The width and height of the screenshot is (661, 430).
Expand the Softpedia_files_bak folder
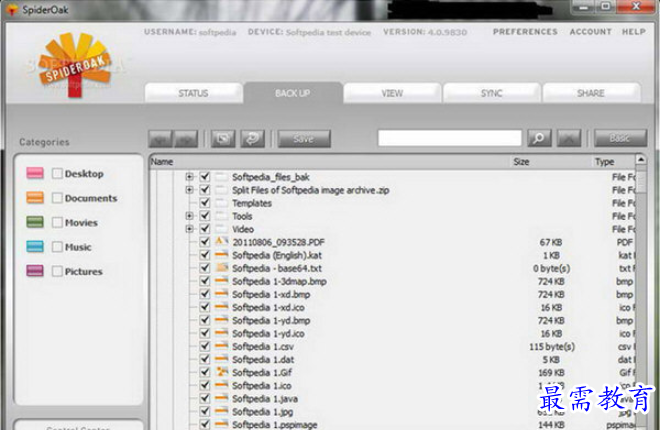190,177
